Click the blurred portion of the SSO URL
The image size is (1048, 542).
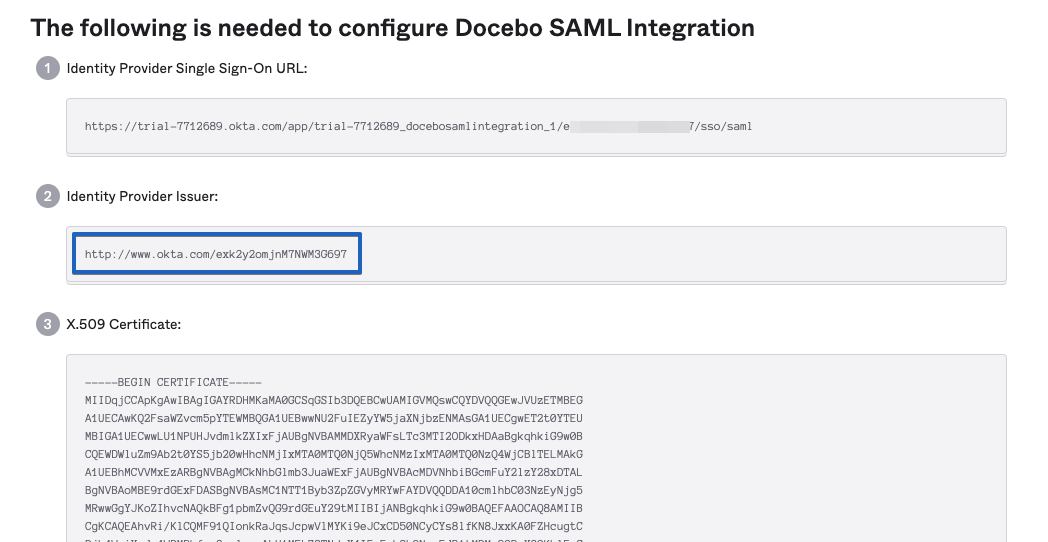(x=628, y=127)
